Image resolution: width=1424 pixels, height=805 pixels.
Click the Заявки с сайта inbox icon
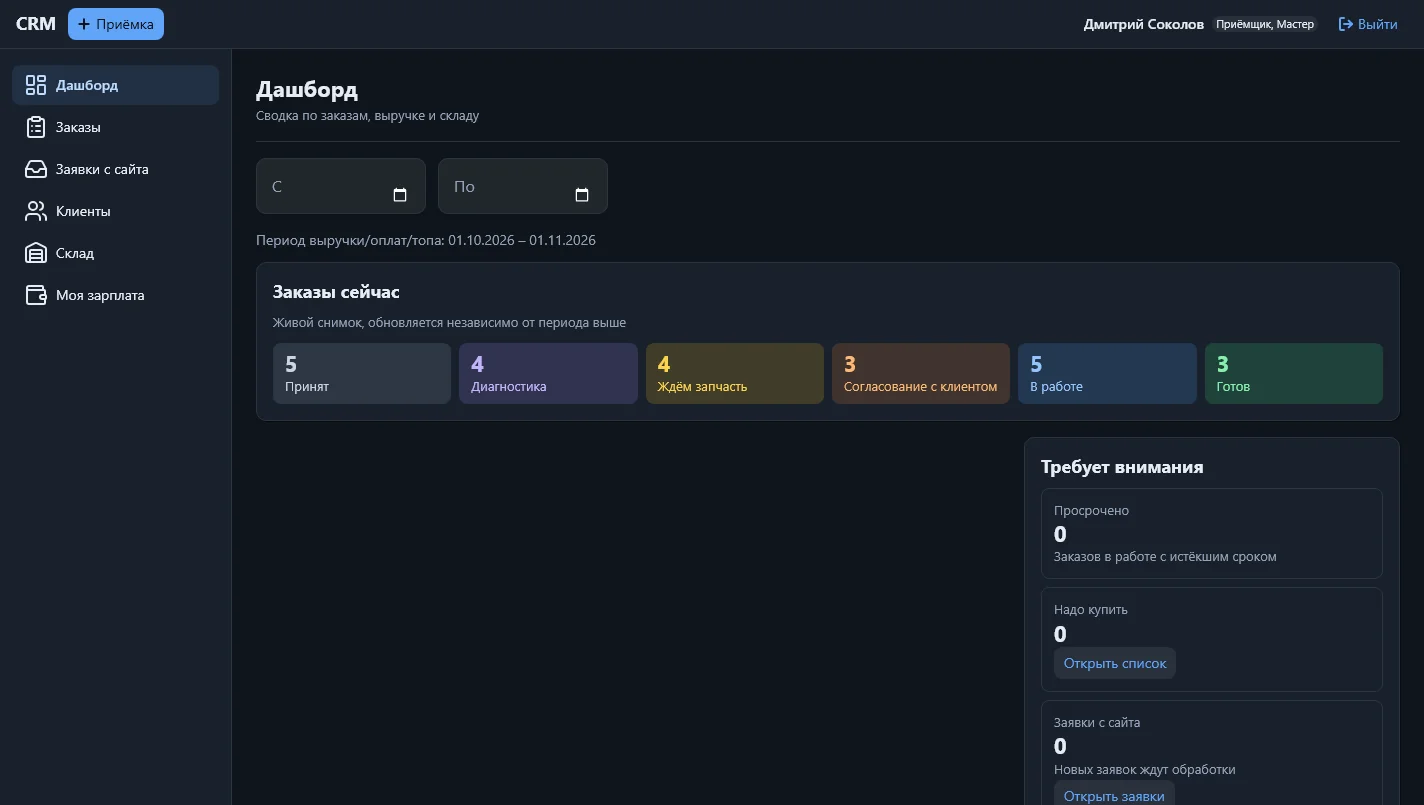[36, 169]
